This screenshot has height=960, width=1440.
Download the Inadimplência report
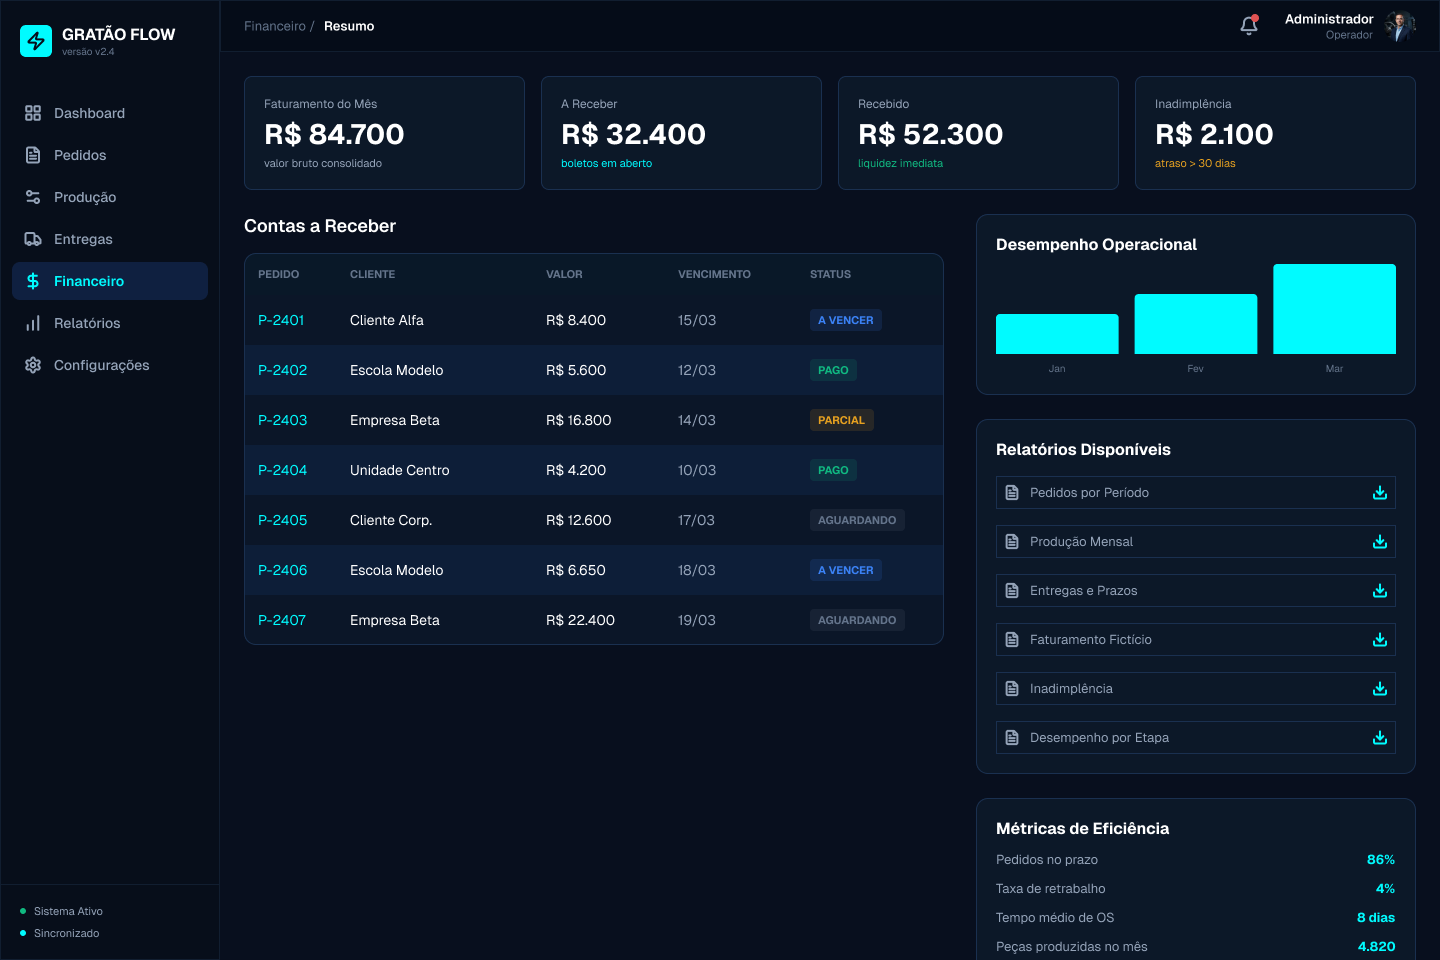[x=1380, y=689]
